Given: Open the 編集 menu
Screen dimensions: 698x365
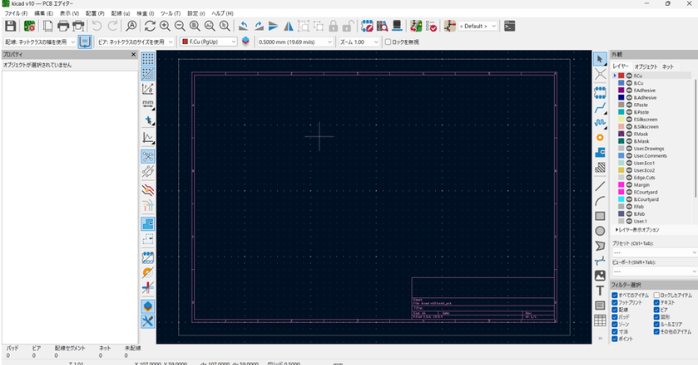Looking at the screenshot, I should (44, 13).
